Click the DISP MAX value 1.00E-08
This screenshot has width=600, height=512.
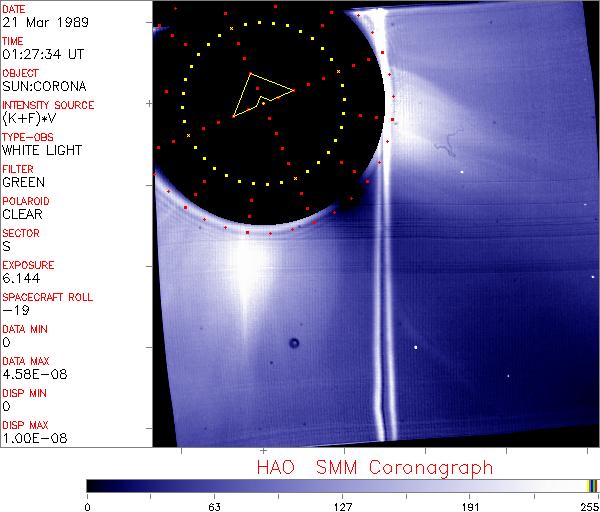point(26,438)
